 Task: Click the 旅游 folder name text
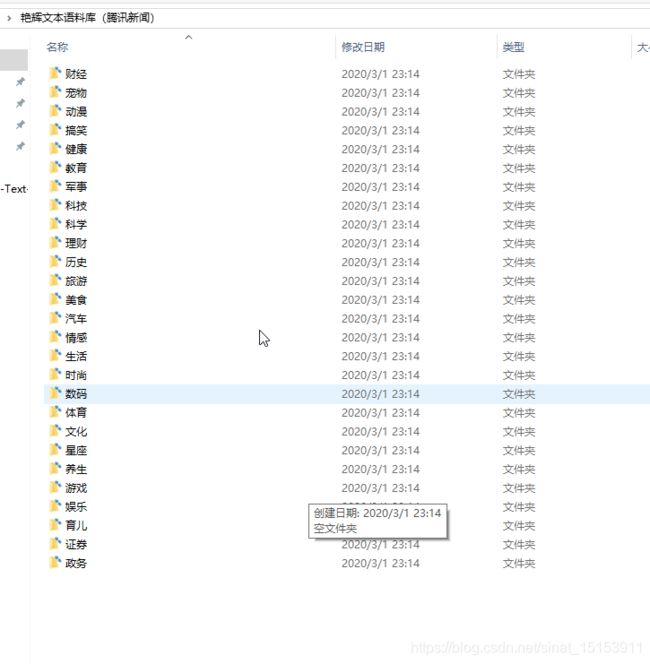click(x=76, y=281)
